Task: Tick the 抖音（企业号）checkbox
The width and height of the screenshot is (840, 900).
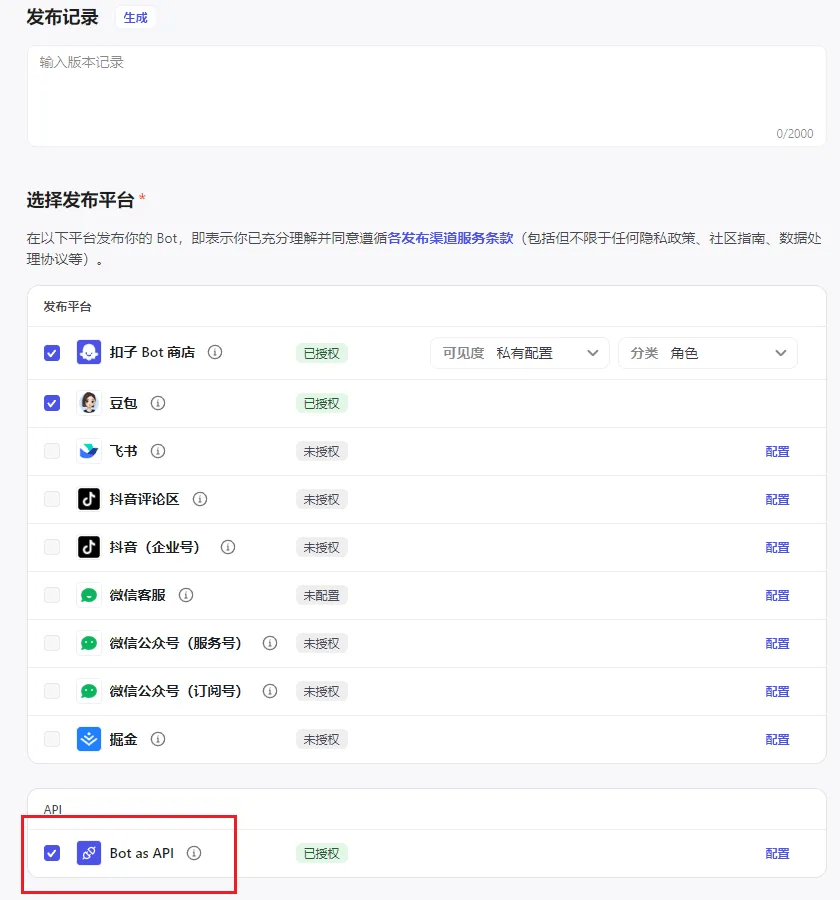Action: [52, 547]
